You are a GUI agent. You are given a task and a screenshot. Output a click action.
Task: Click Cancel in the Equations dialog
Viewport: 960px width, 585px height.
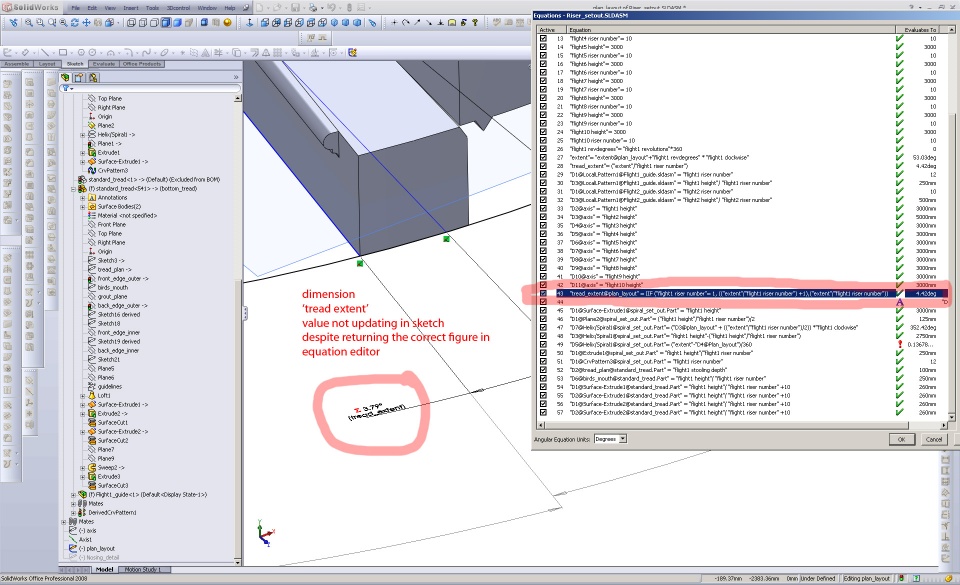pyautogui.click(x=934, y=439)
